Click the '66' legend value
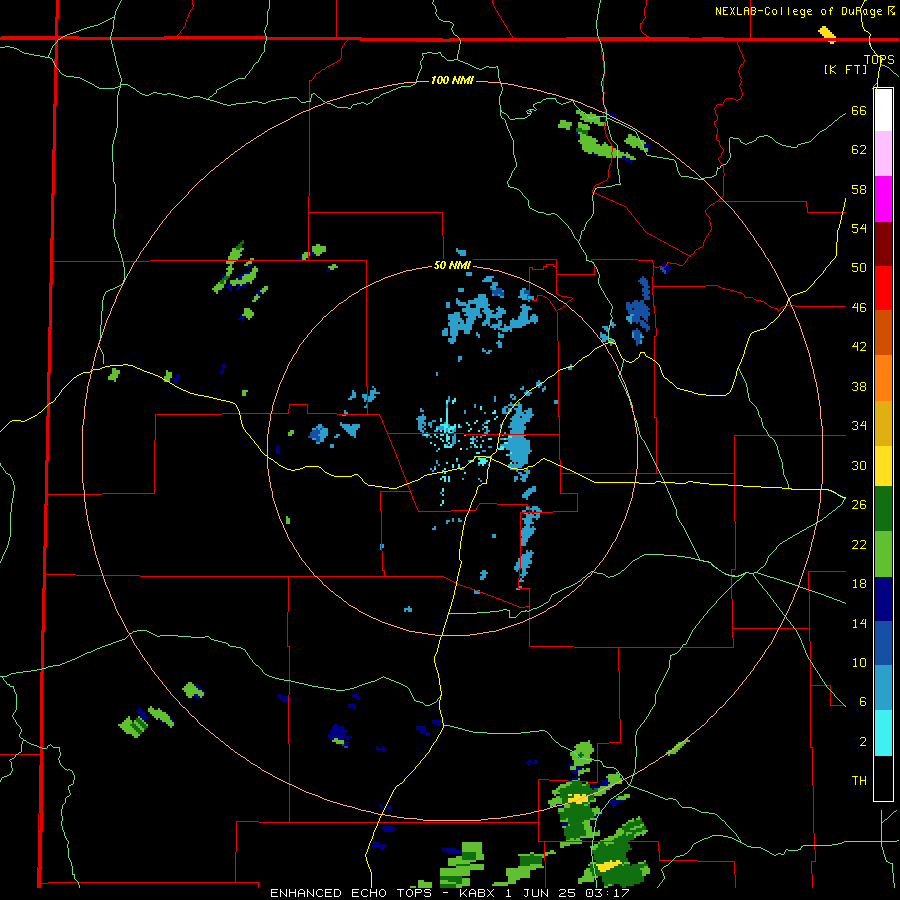The height and width of the screenshot is (900, 900). point(859,110)
